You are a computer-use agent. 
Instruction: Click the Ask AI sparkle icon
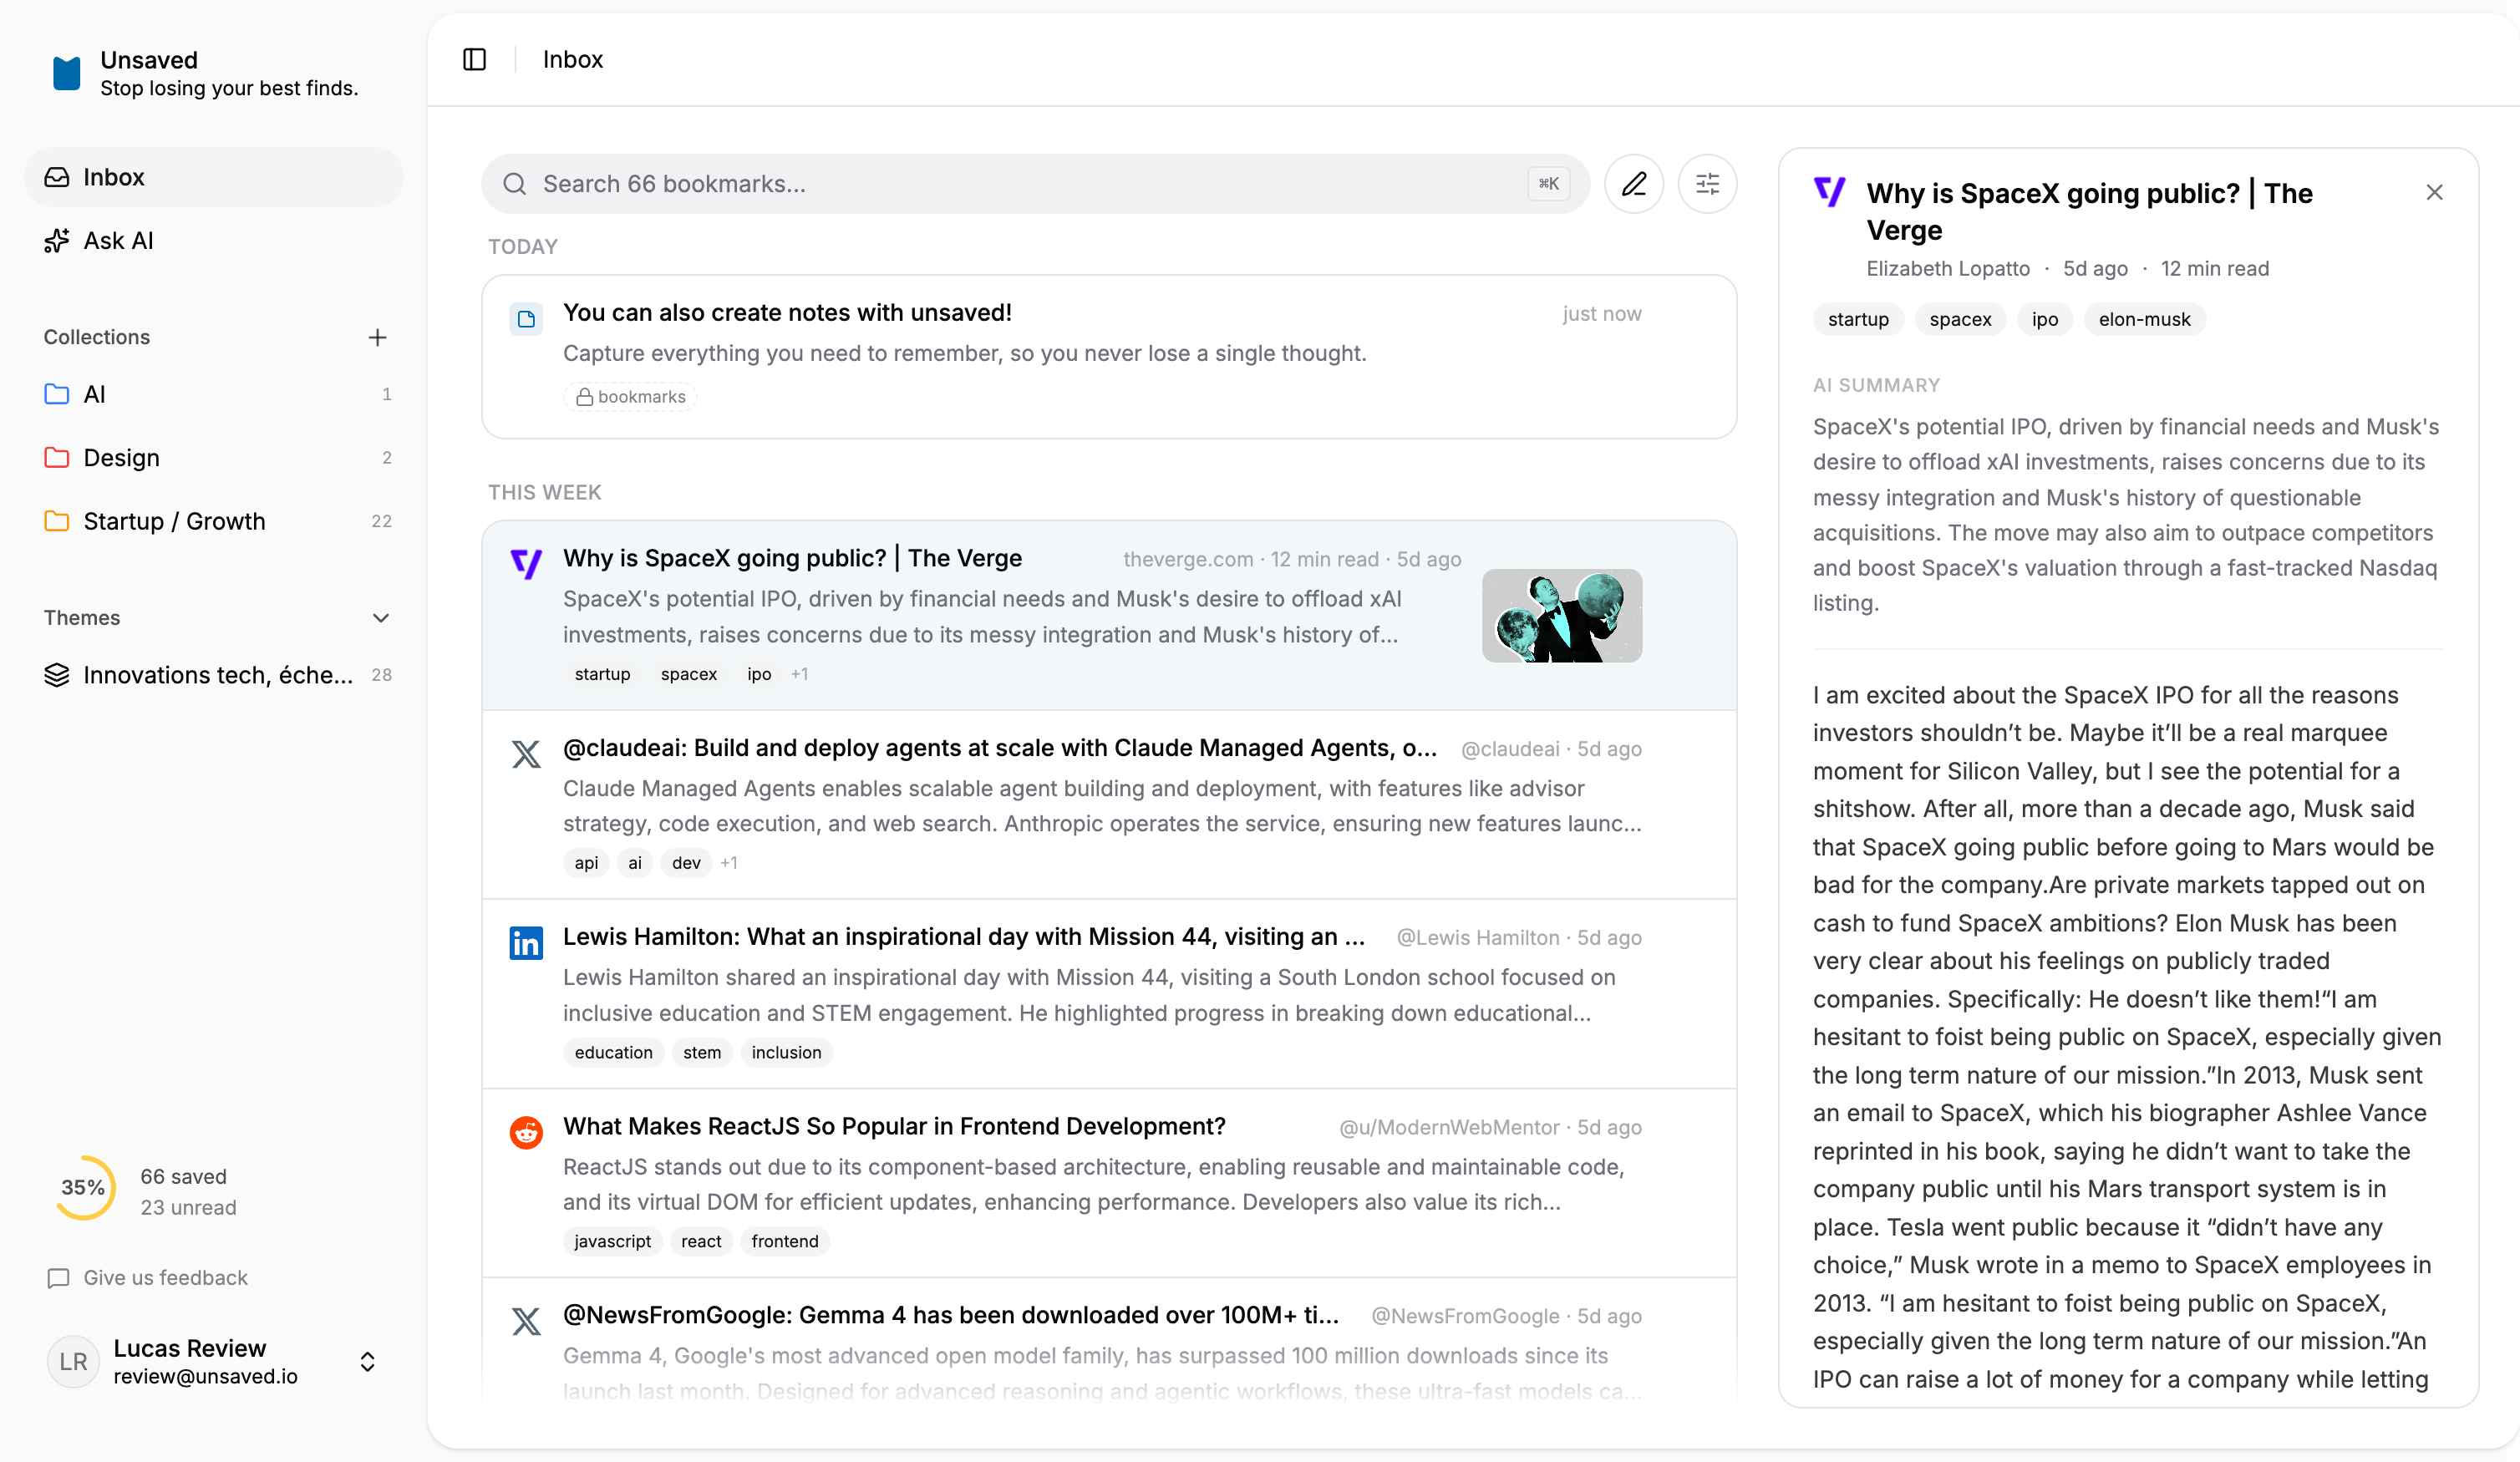click(x=57, y=241)
